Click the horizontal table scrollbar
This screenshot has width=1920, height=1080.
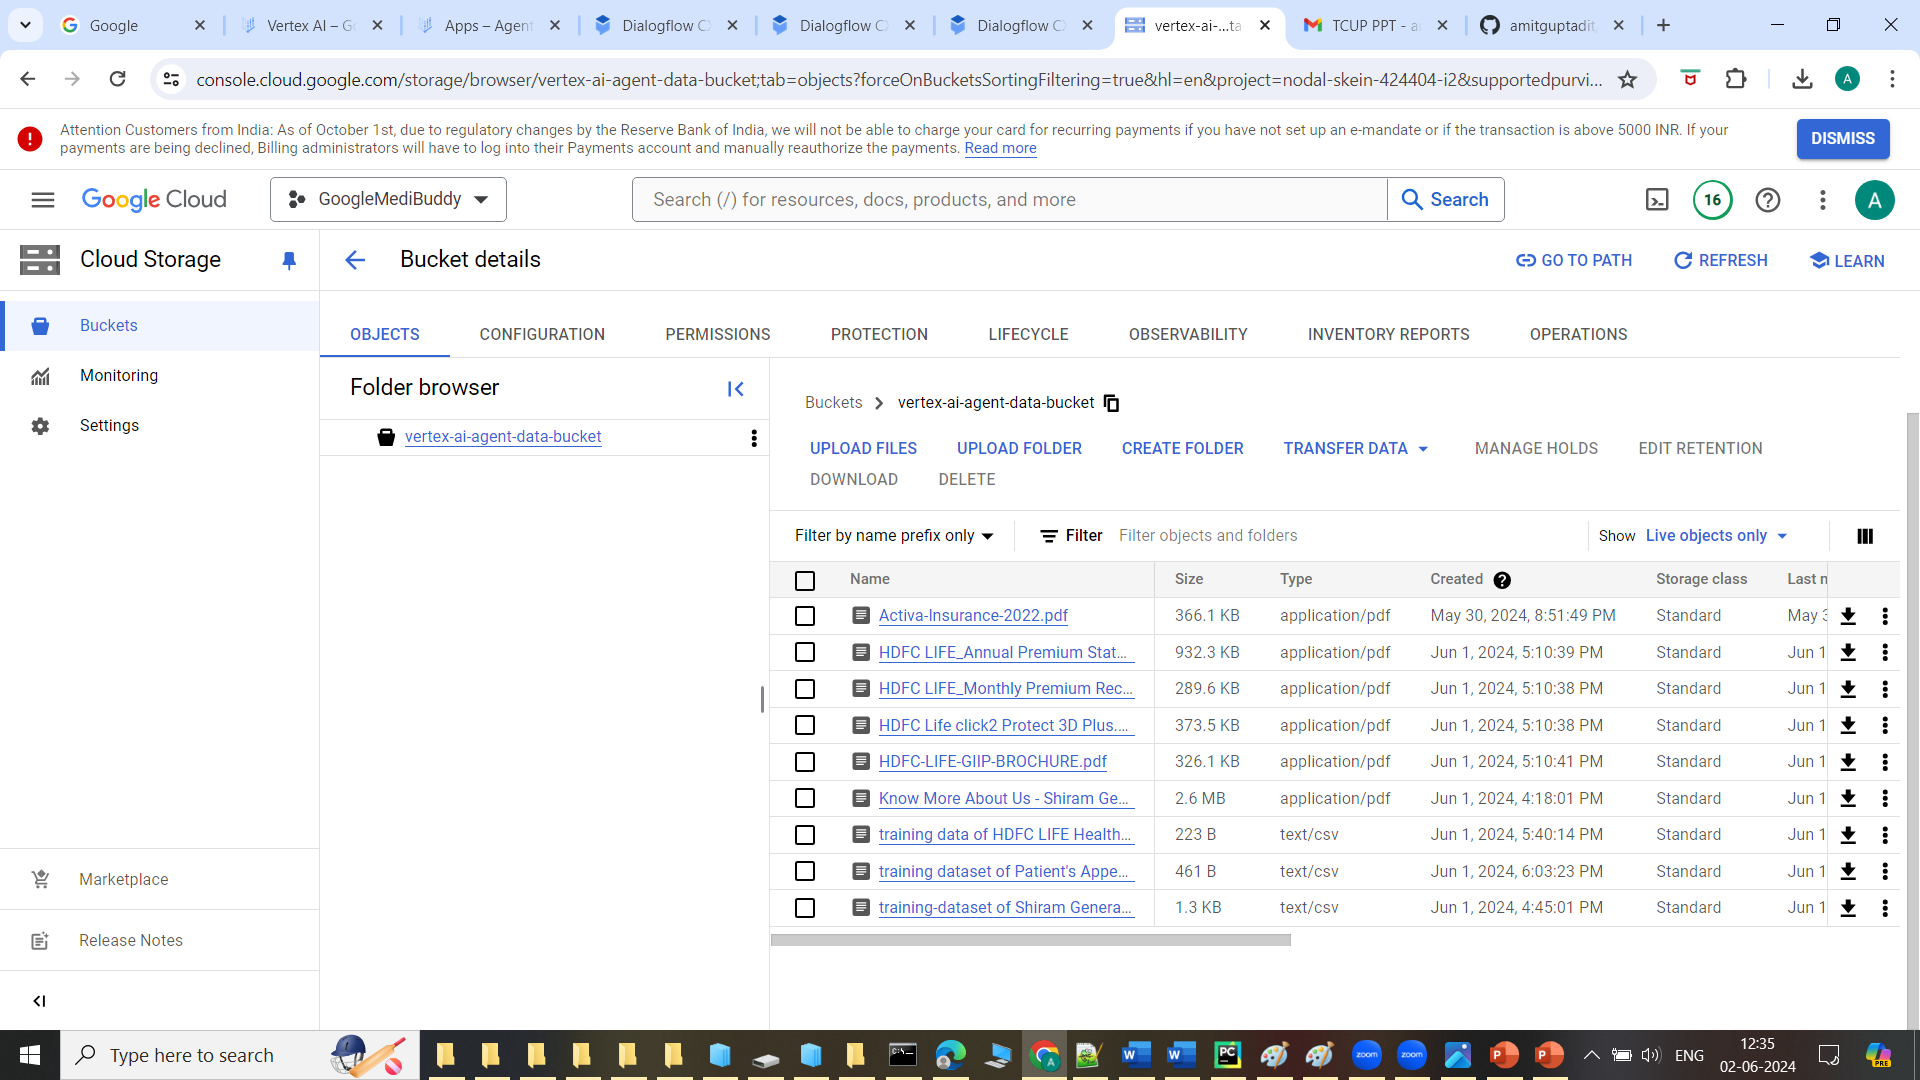pos(1030,940)
